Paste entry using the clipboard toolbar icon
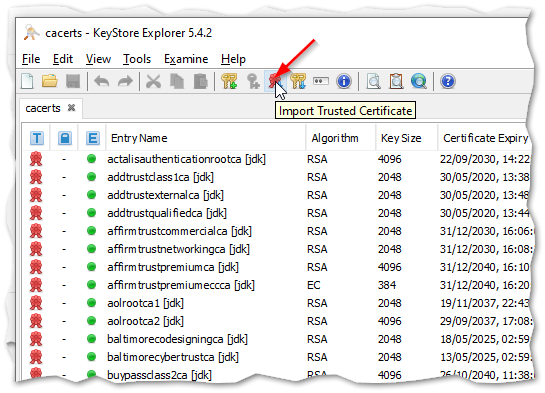Viewport: 545px width, 393px height. [x=201, y=81]
